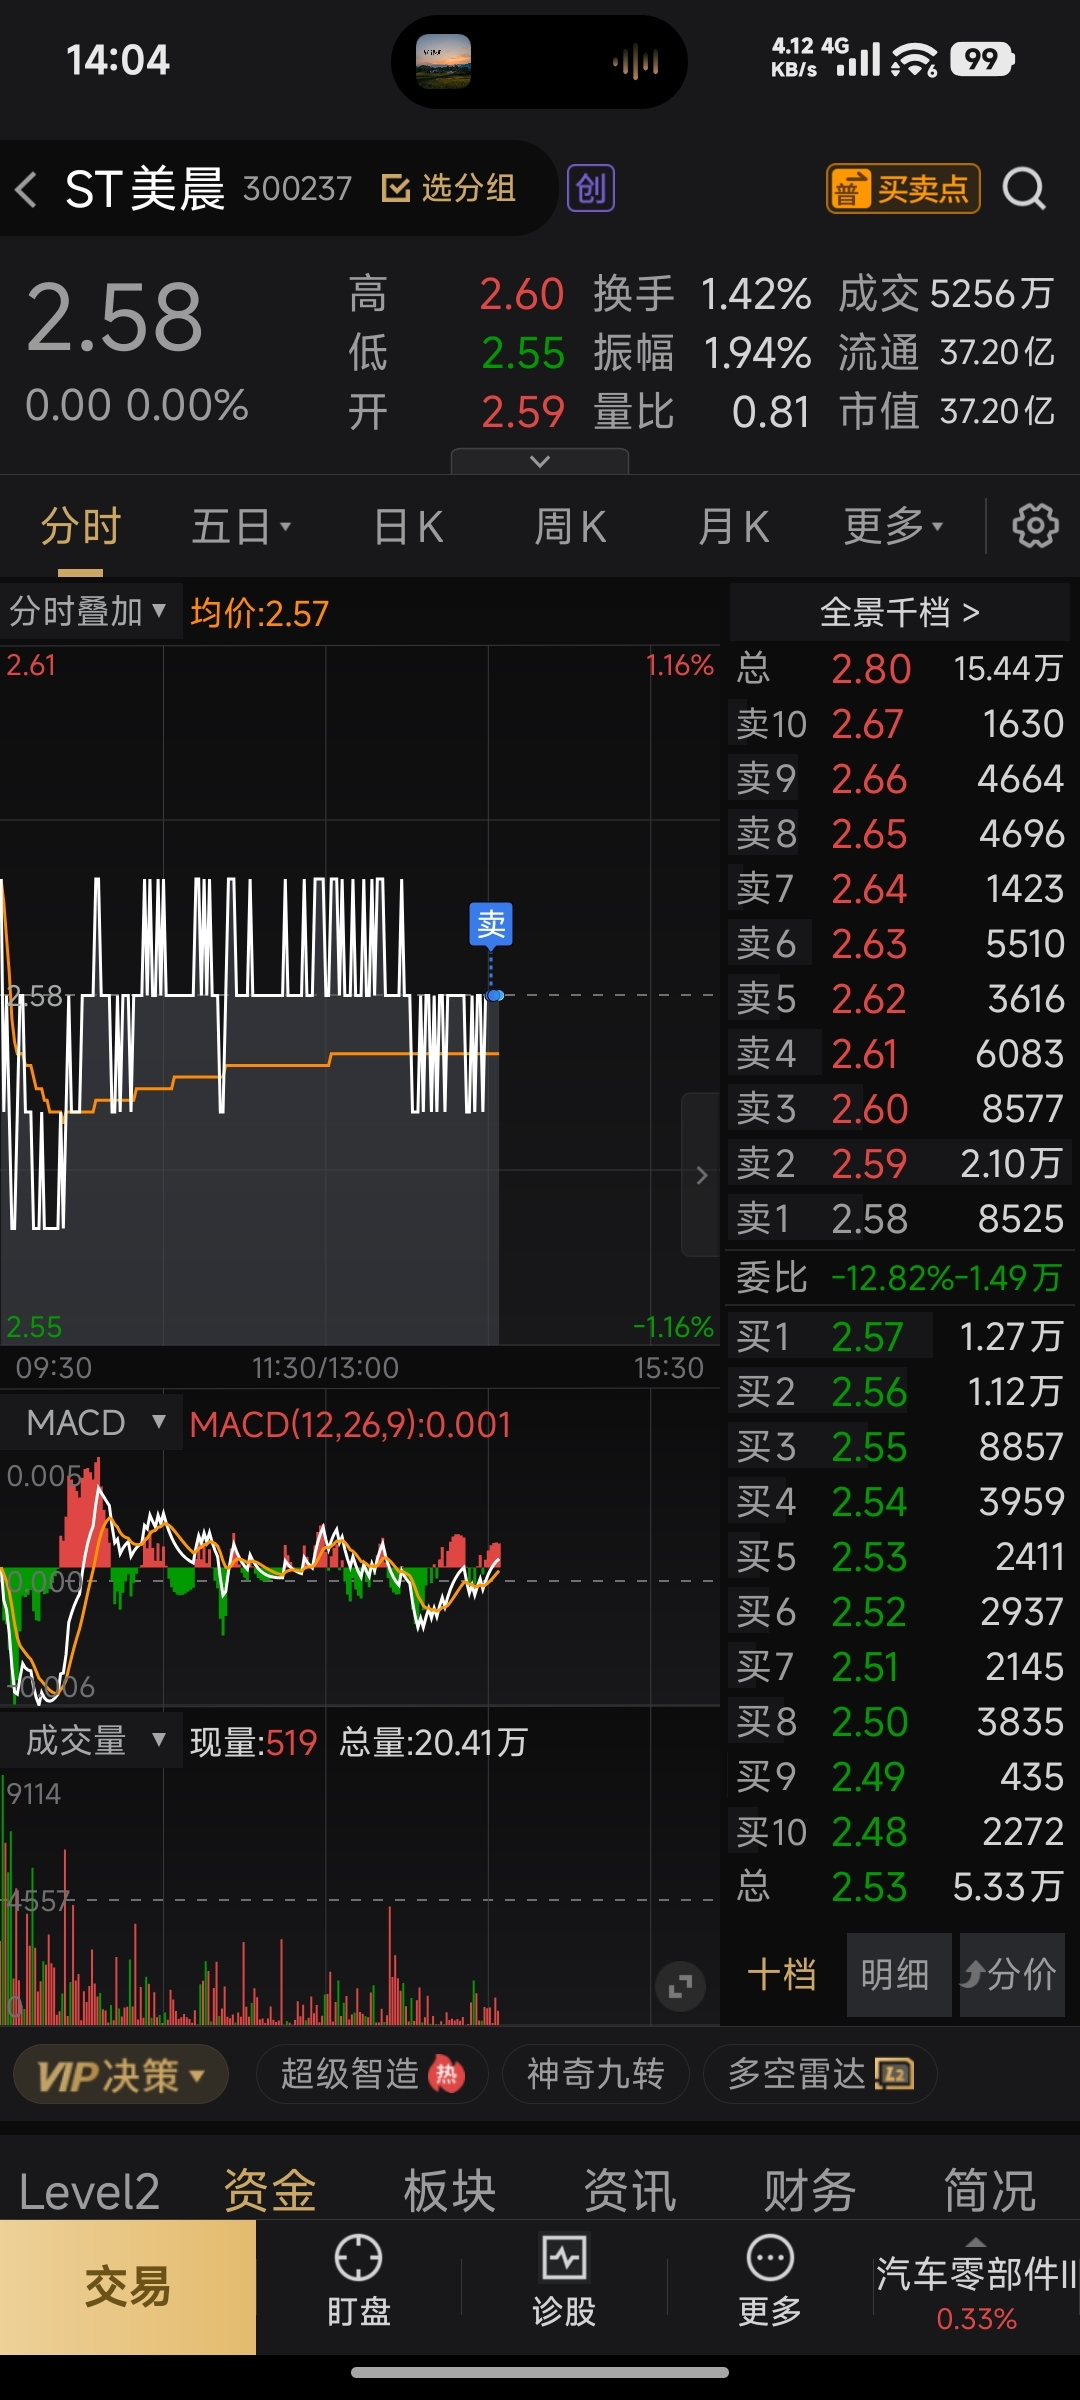Tap the 神奇九转 chip
The width and height of the screenshot is (1080, 2400).
[x=596, y=2074]
